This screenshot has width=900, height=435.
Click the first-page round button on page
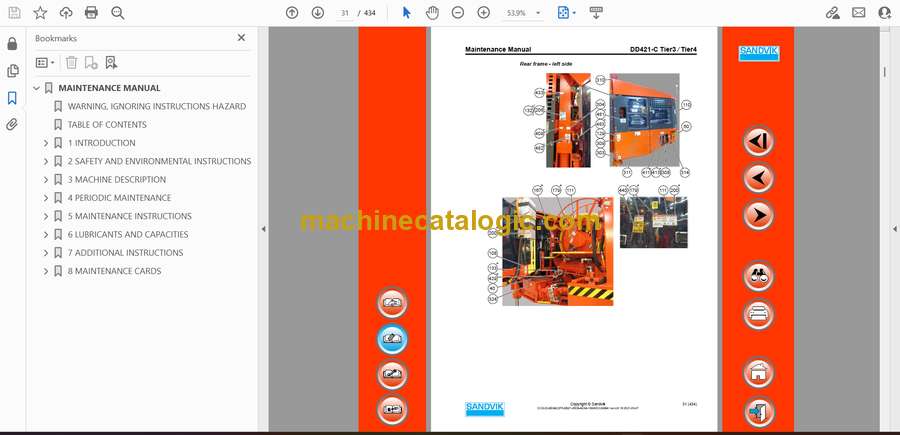click(758, 141)
